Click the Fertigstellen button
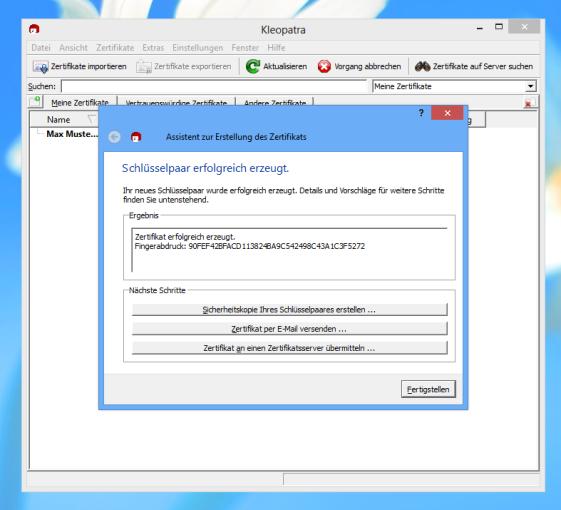561x510 pixels. [x=428, y=389]
